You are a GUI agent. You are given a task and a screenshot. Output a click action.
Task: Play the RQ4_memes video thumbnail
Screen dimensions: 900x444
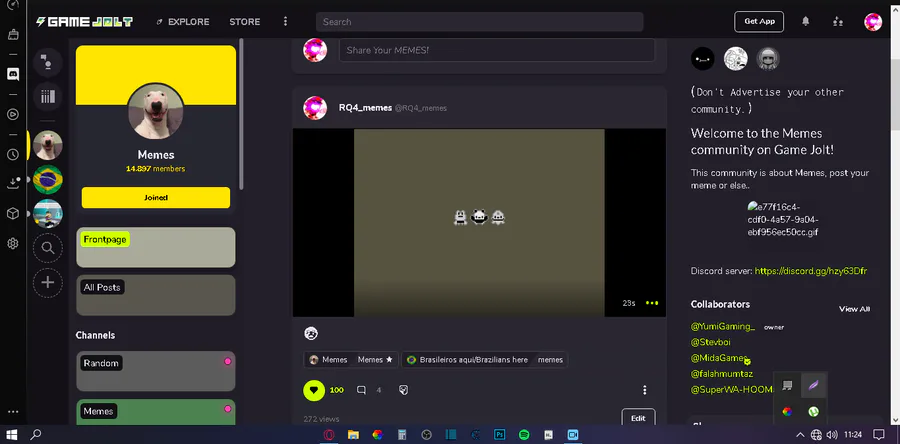479,223
